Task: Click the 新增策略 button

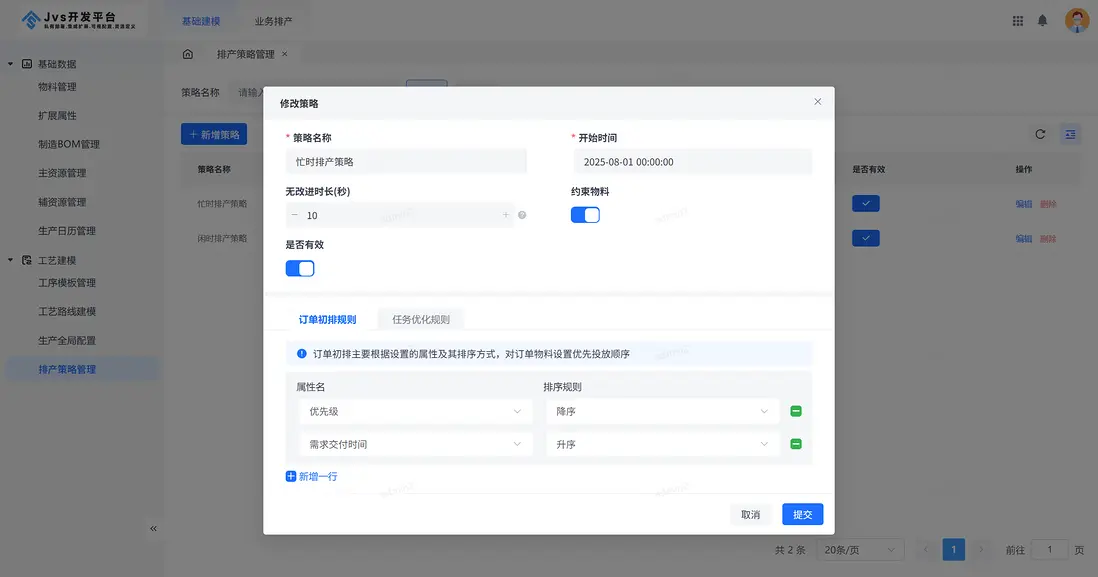Action: pos(214,134)
